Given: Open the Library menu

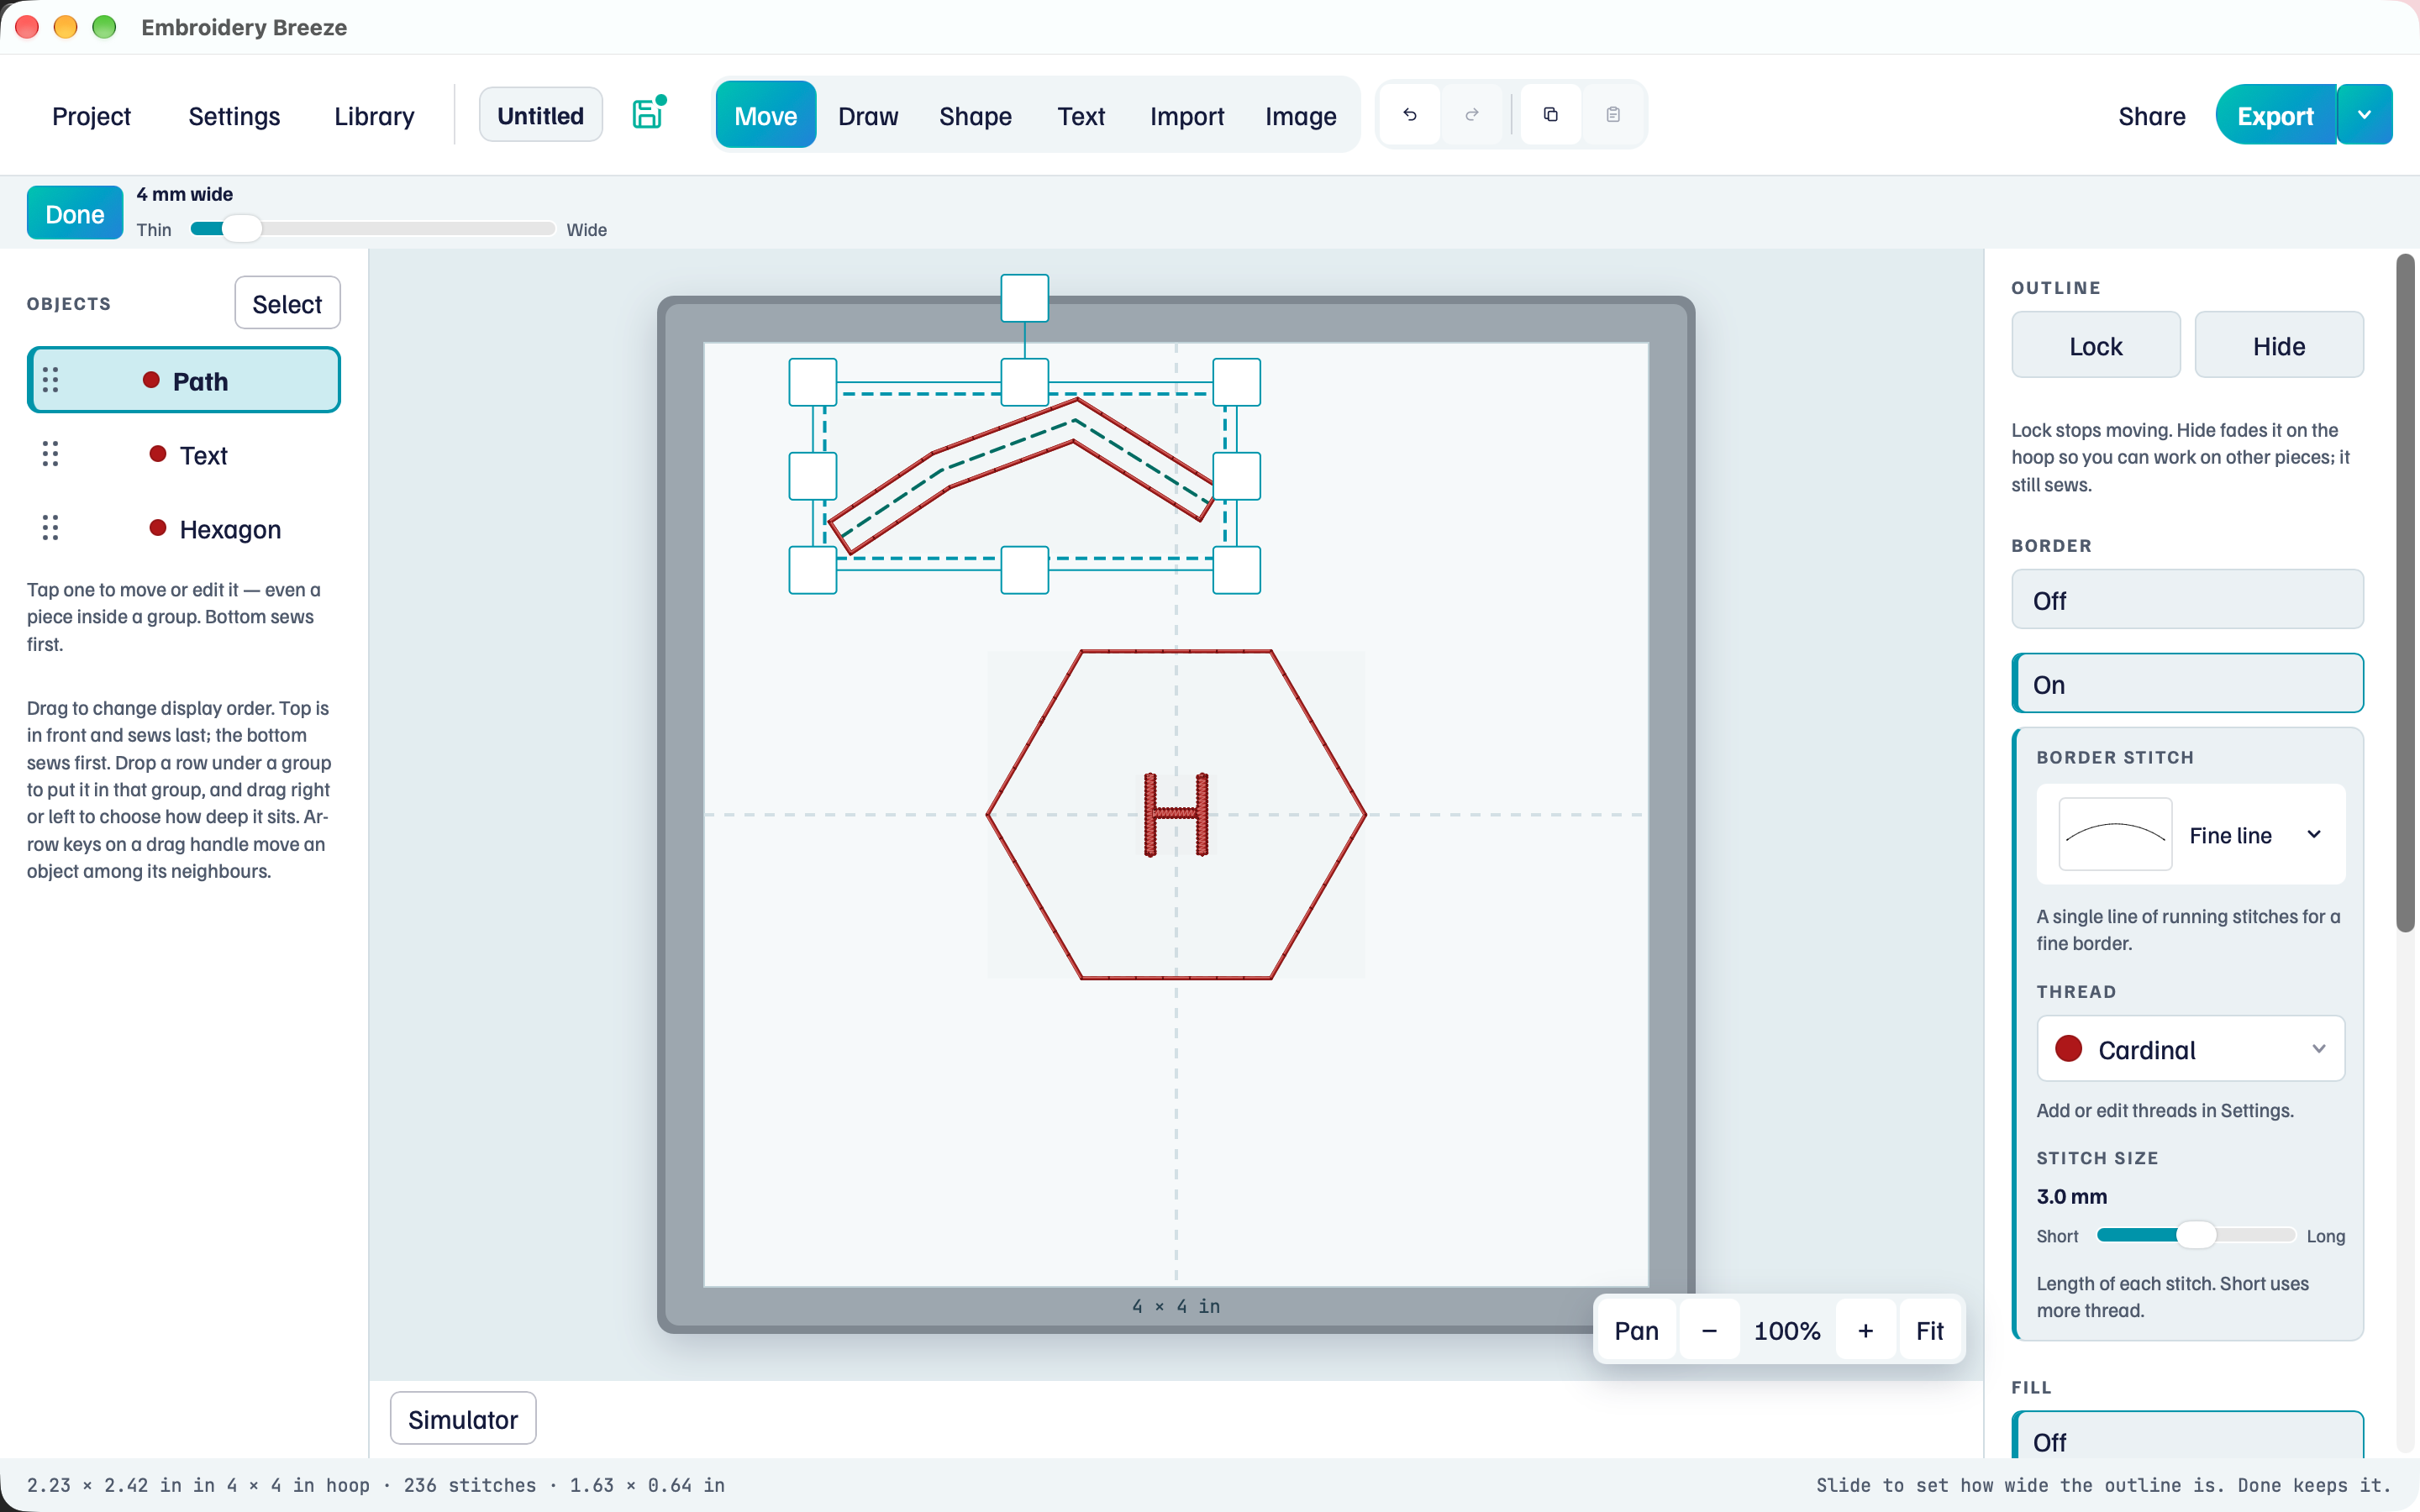Looking at the screenshot, I should (x=374, y=116).
